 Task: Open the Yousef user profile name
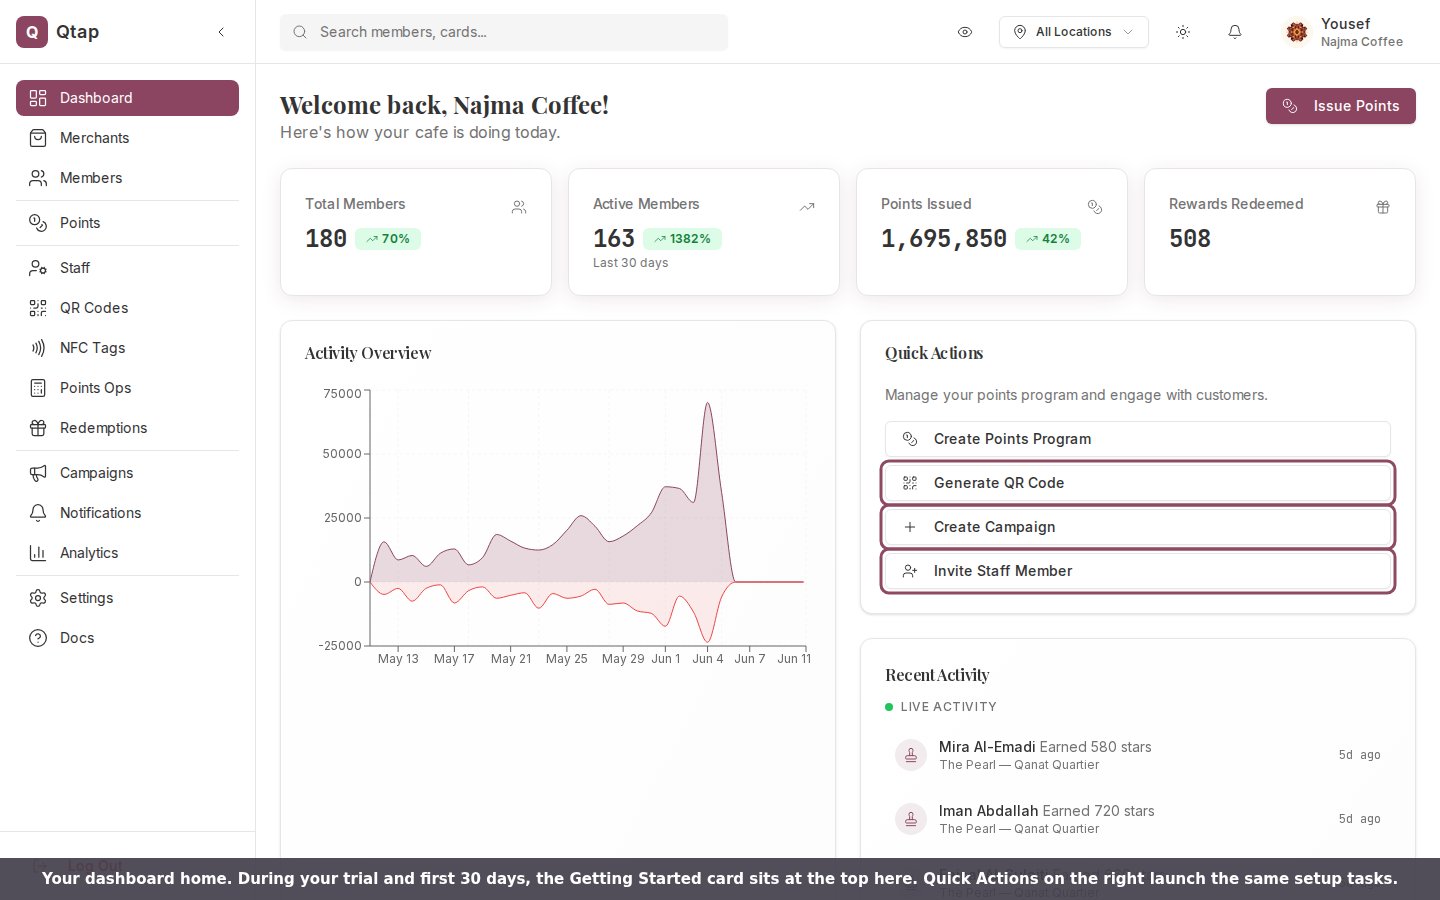tap(1345, 24)
